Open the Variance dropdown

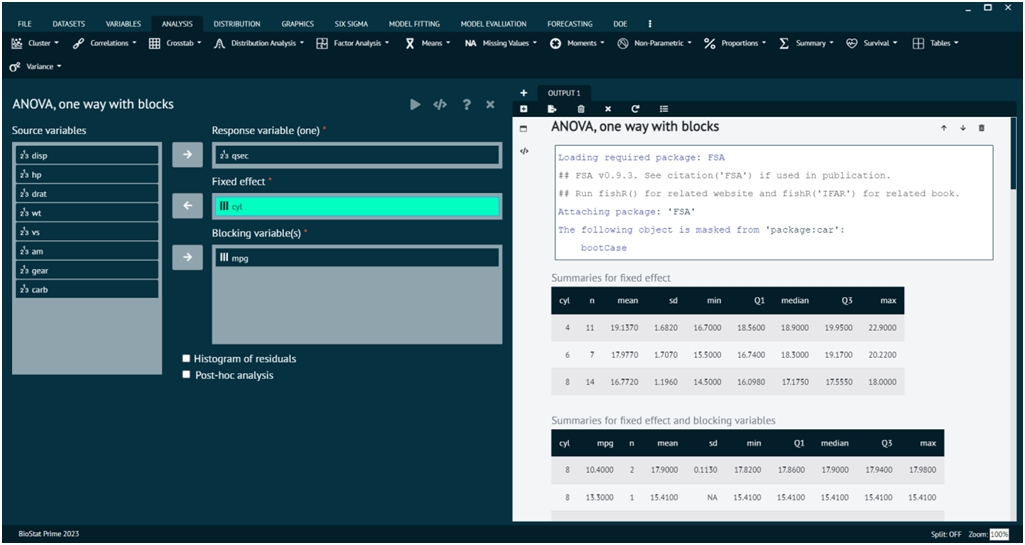pos(35,67)
